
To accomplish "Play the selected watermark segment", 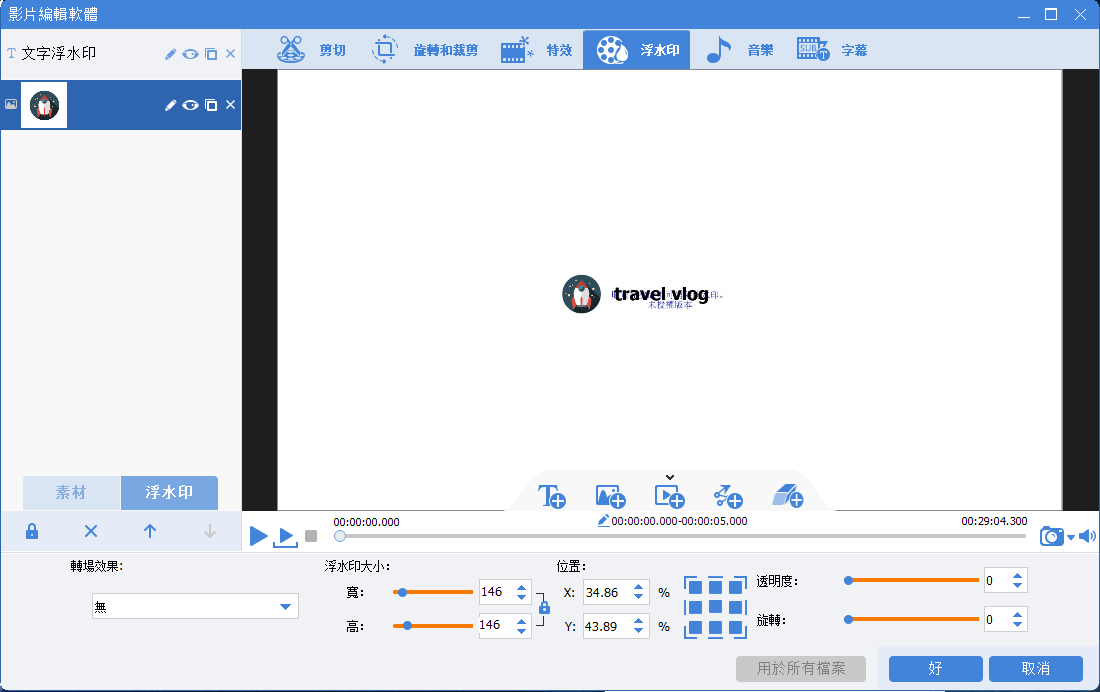I will click(286, 537).
